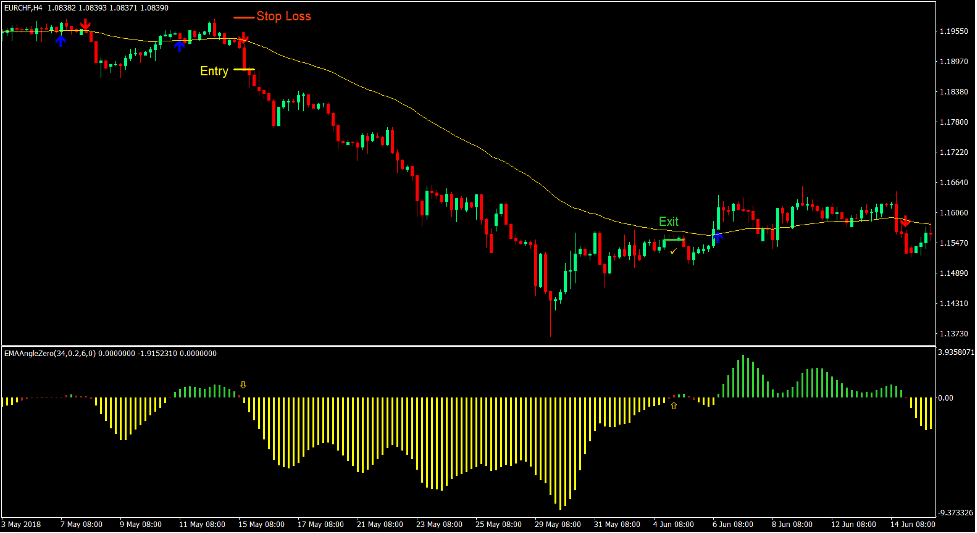Click the blue up arrow near 11 May

(179, 45)
